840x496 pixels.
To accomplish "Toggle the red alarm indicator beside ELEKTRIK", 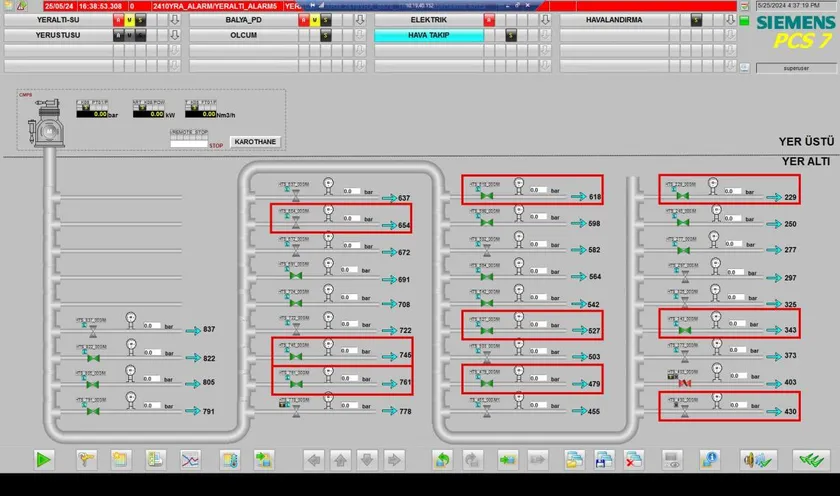I will pyautogui.click(x=488, y=20).
